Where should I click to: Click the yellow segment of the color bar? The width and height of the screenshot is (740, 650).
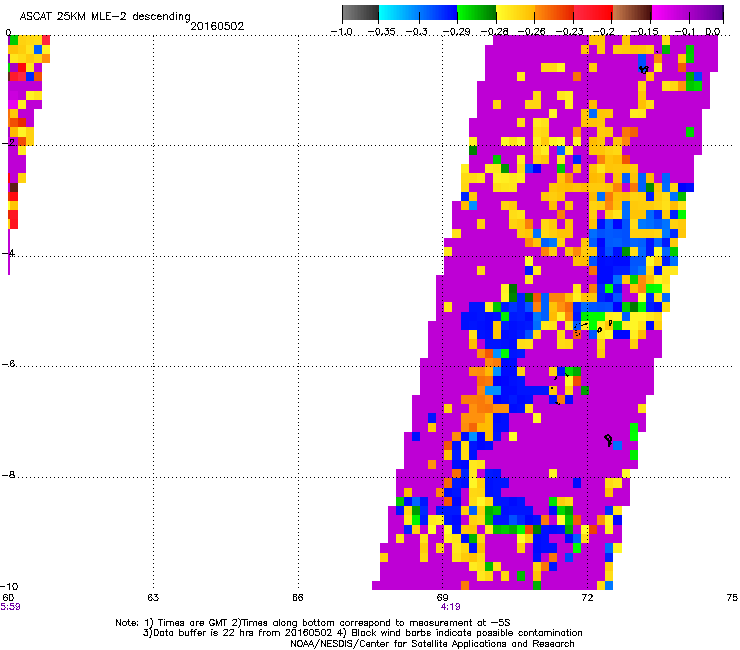[x=515, y=13]
